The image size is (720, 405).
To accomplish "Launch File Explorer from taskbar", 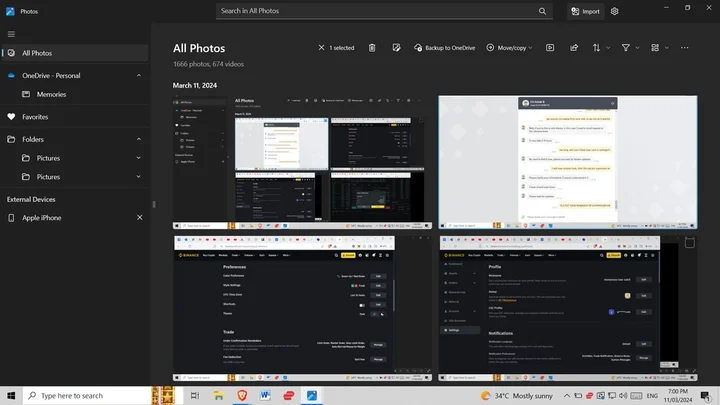I will tap(219, 395).
